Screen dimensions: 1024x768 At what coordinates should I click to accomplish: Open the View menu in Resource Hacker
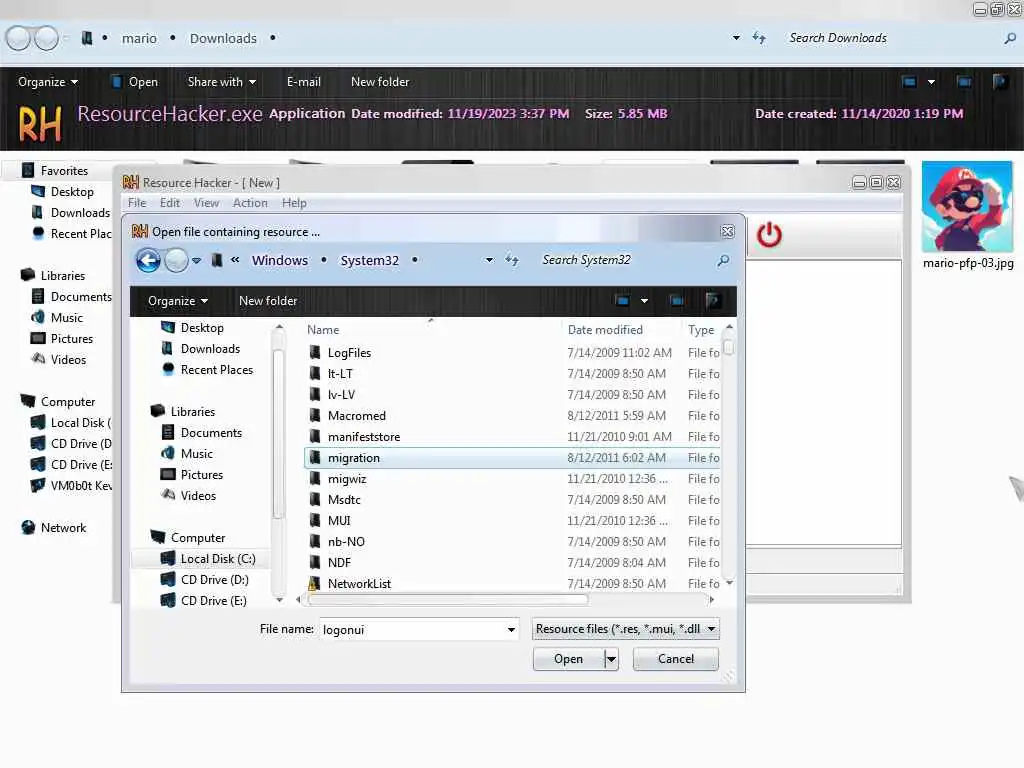pos(206,203)
